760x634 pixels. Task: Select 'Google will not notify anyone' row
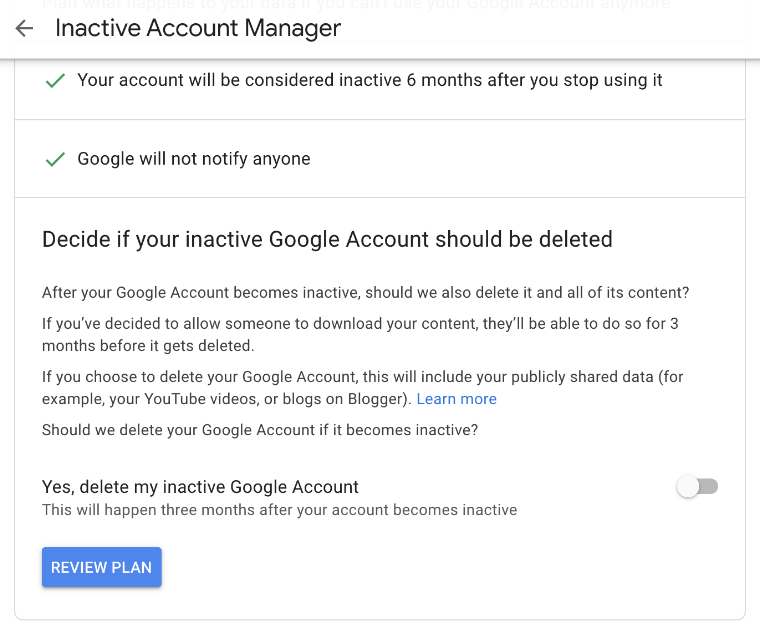tap(380, 158)
